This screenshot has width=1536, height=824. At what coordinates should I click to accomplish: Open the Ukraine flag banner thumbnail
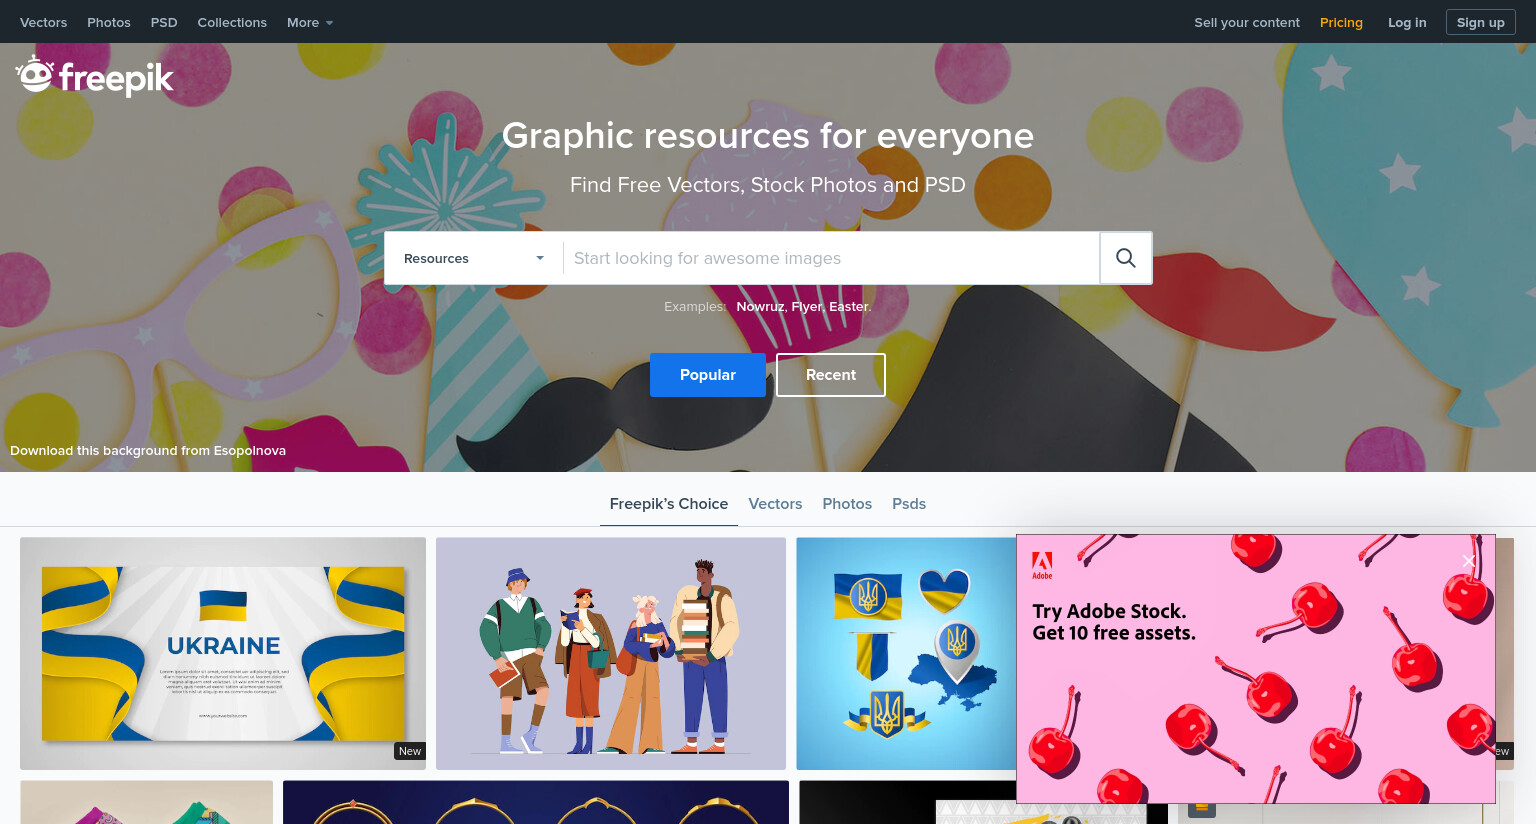[x=223, y=654]
